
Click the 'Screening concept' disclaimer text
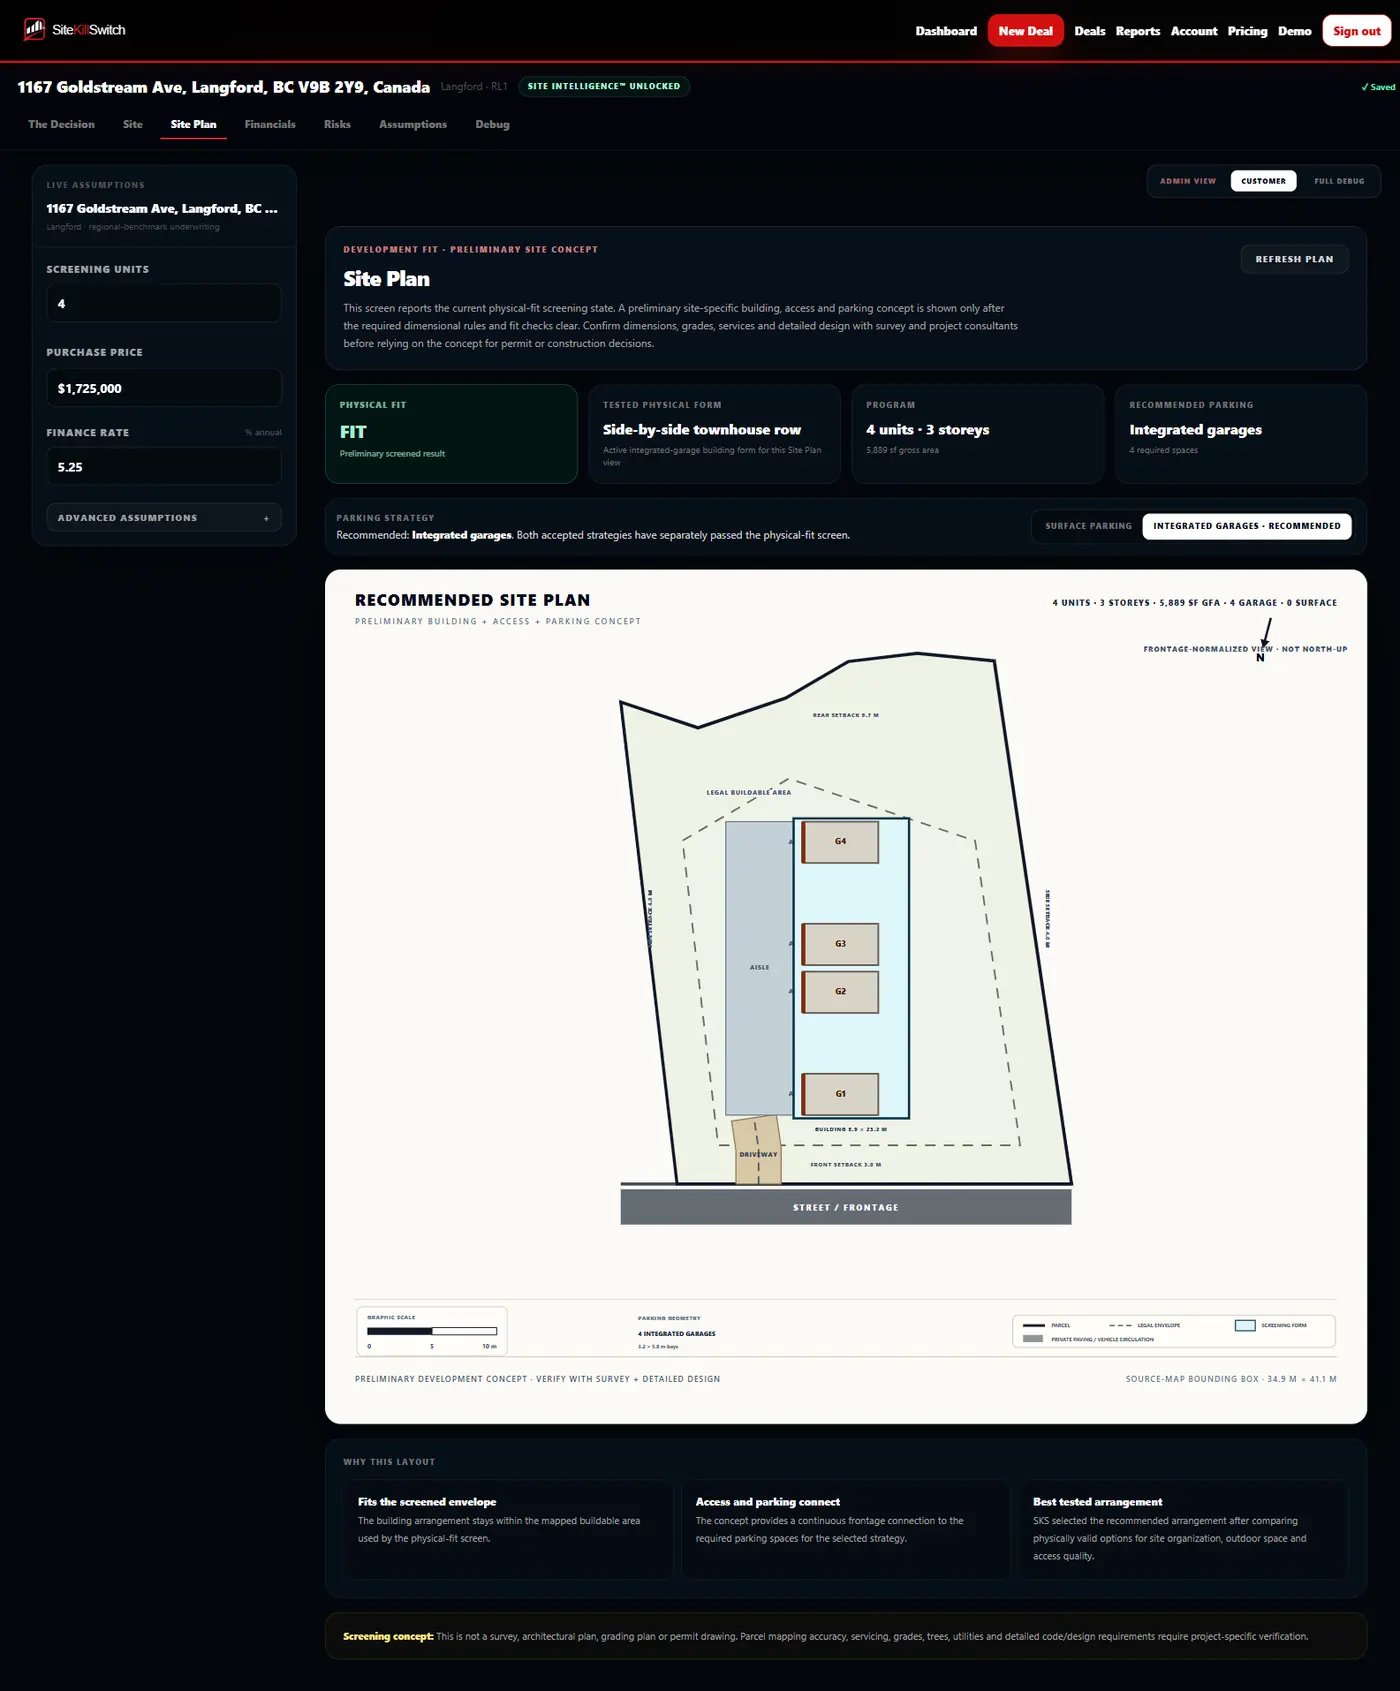825,1636
